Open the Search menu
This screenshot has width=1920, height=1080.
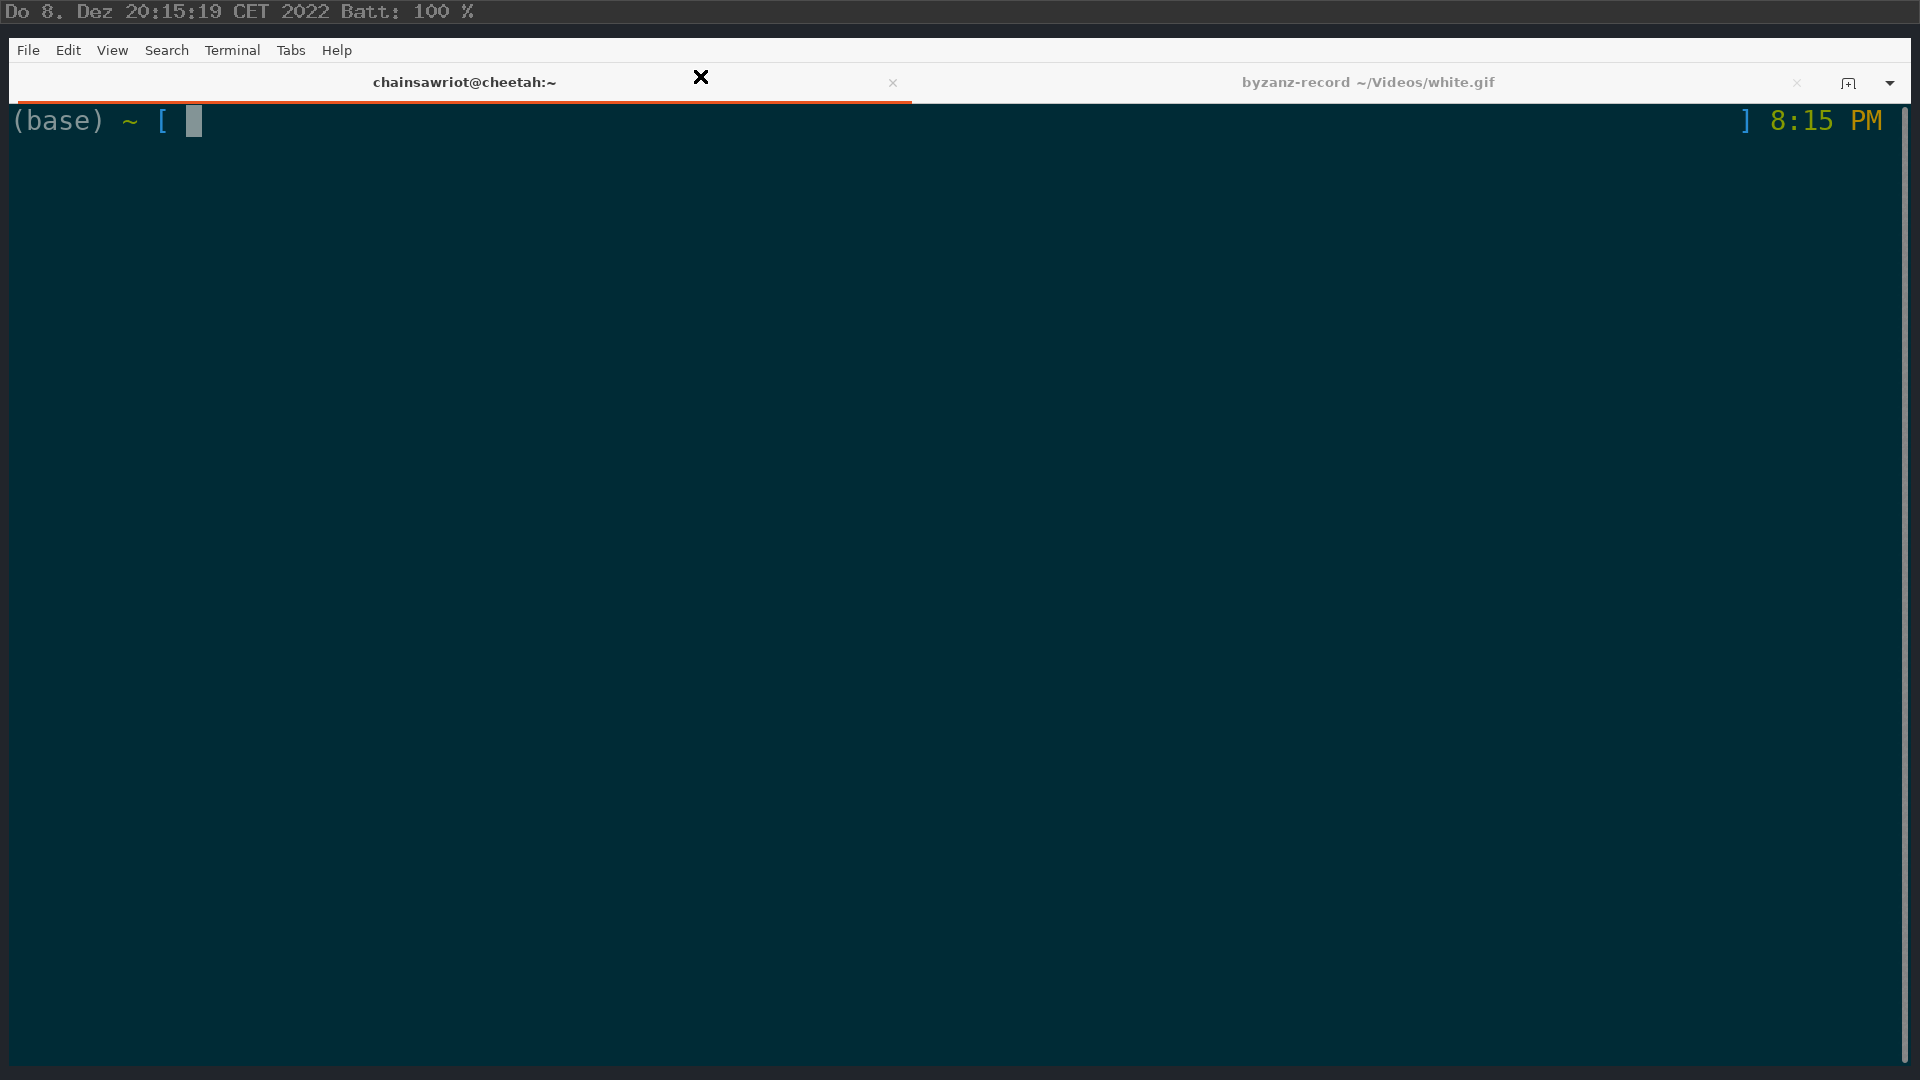tap(166, 50)
